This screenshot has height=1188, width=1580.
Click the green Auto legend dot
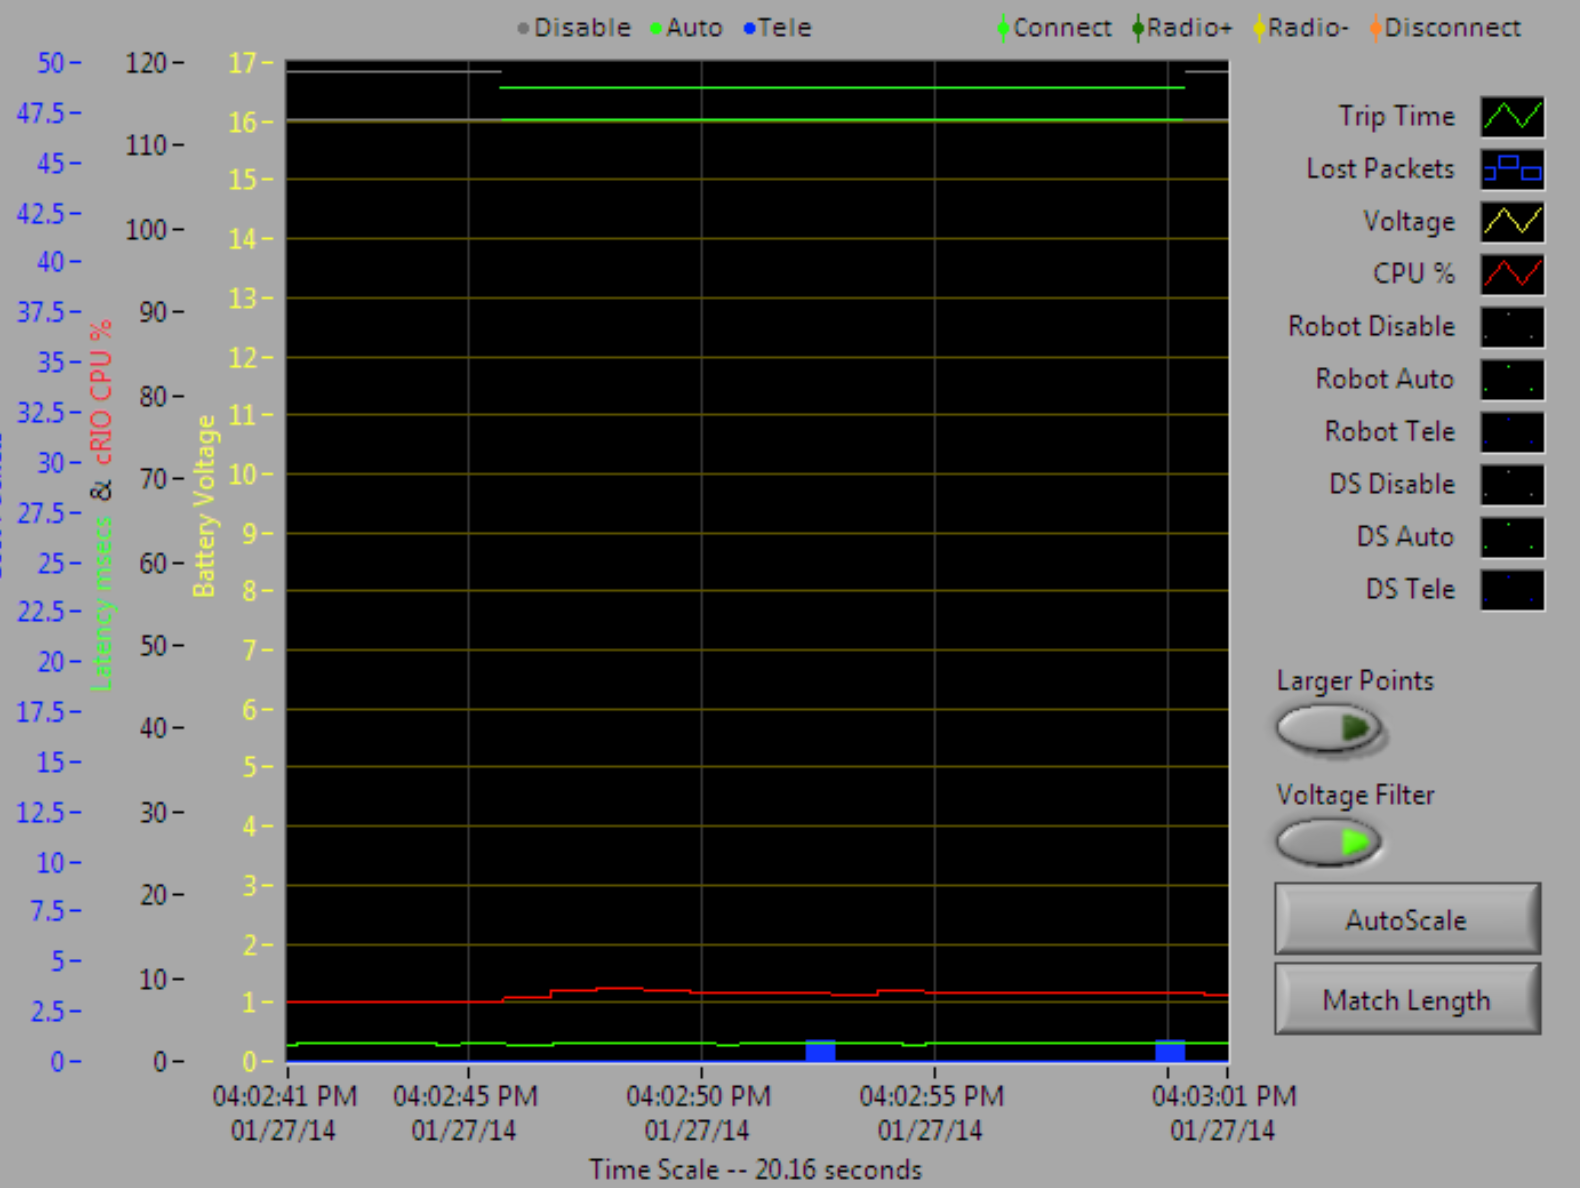[x=656, y=29]
